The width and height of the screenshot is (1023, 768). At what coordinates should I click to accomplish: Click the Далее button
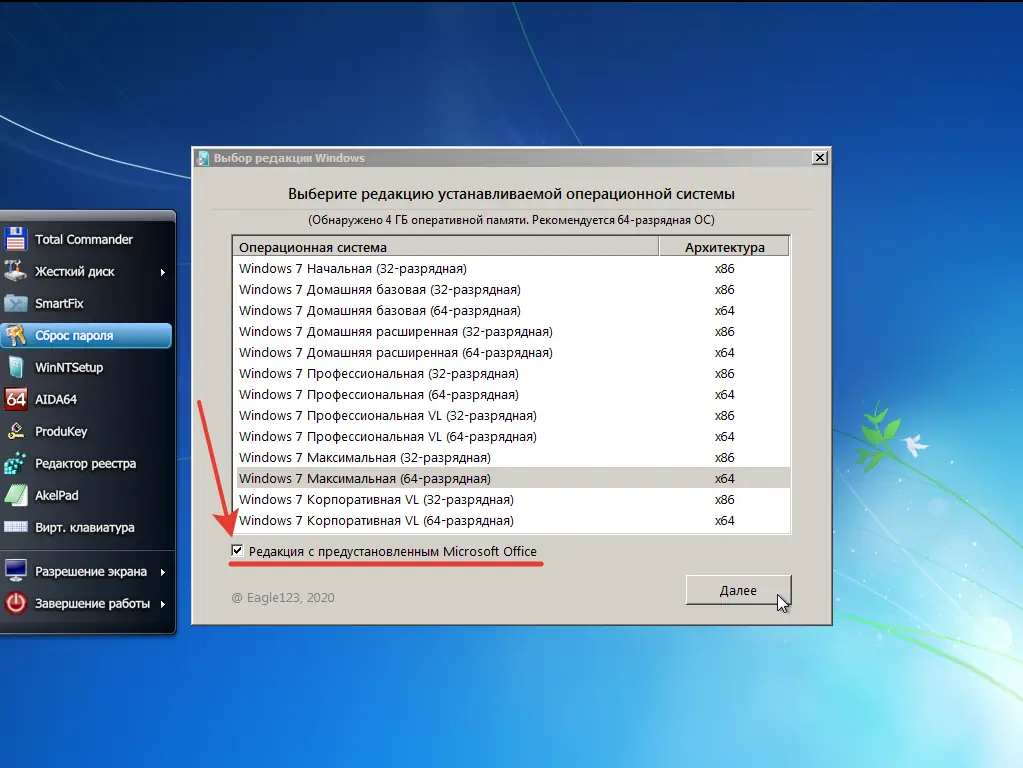coord(738,590)
